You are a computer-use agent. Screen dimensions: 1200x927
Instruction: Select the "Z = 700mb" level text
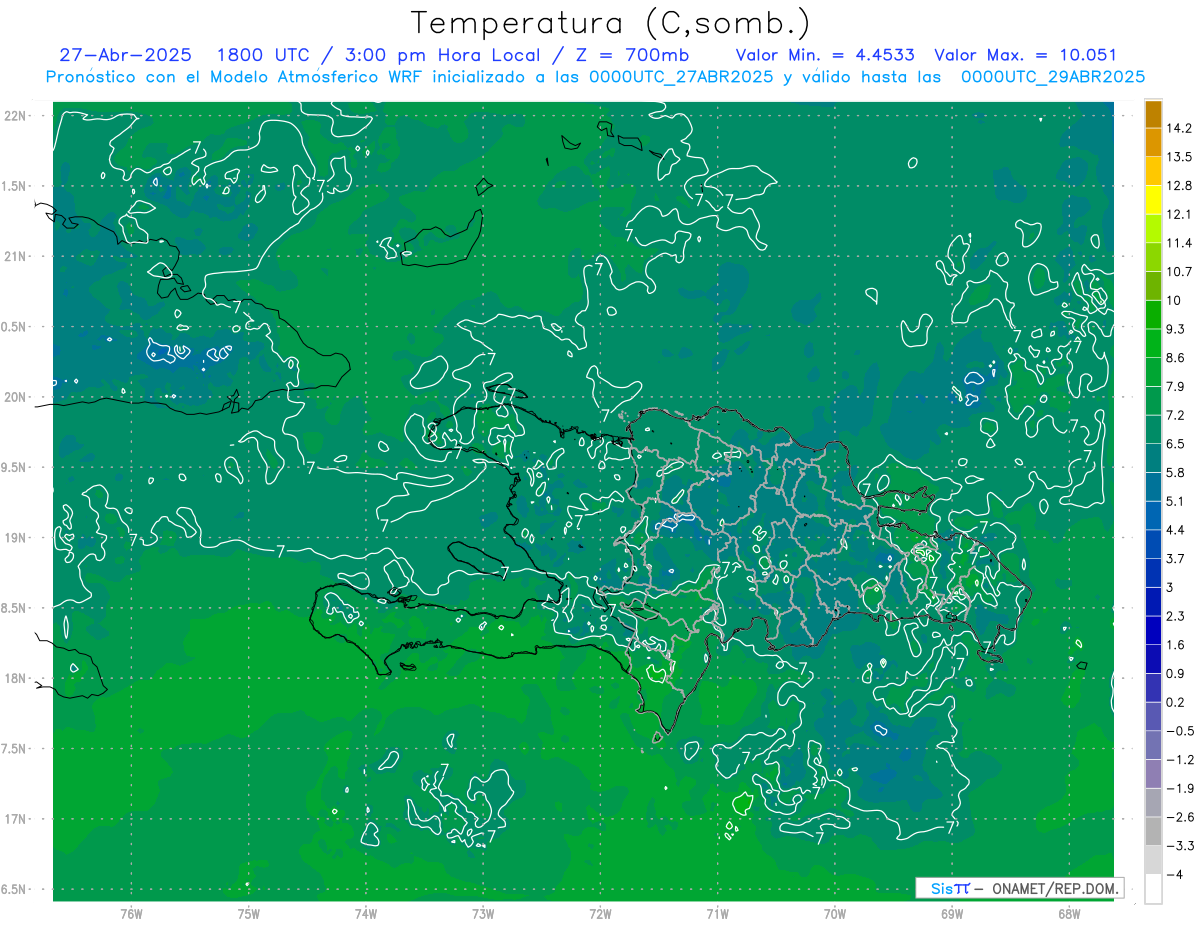click(x=627, y=55)
